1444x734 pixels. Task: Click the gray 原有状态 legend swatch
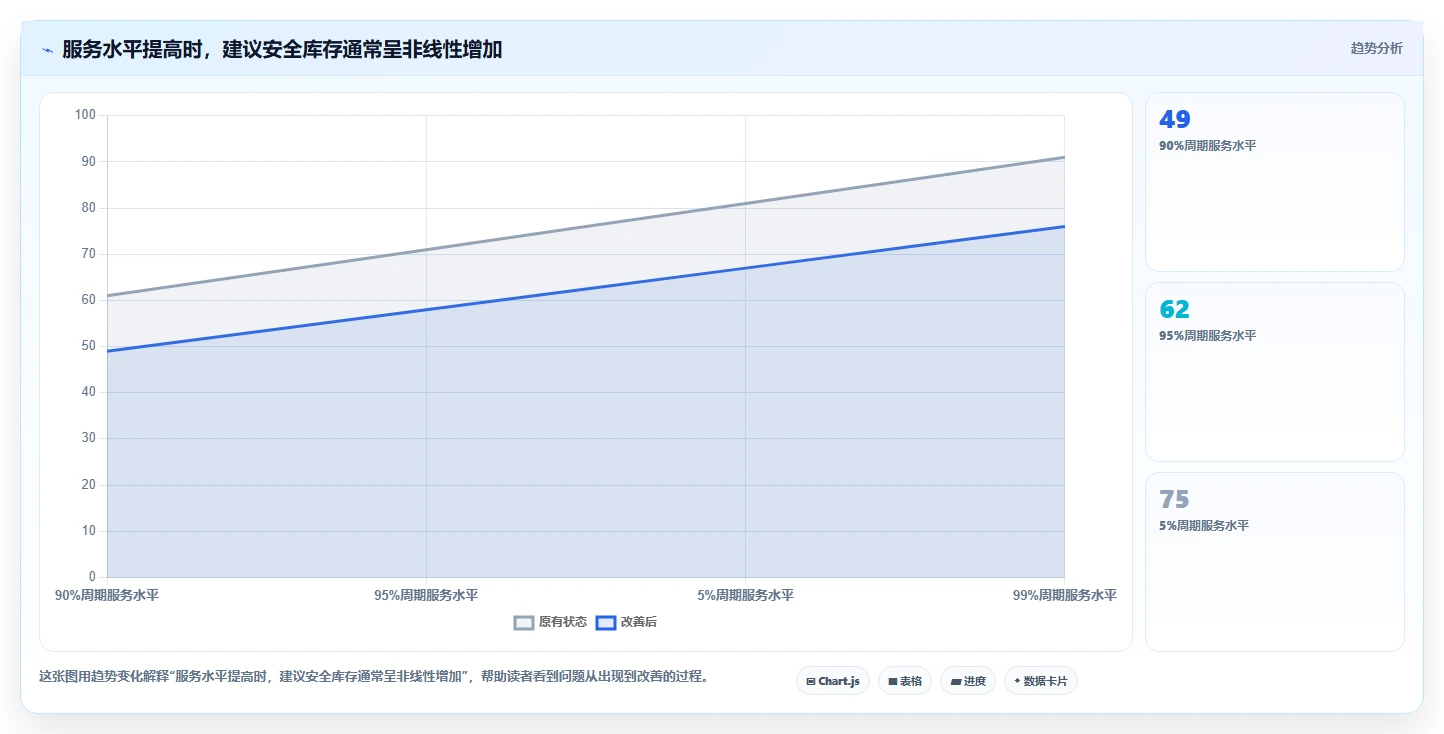click(524, 622)
